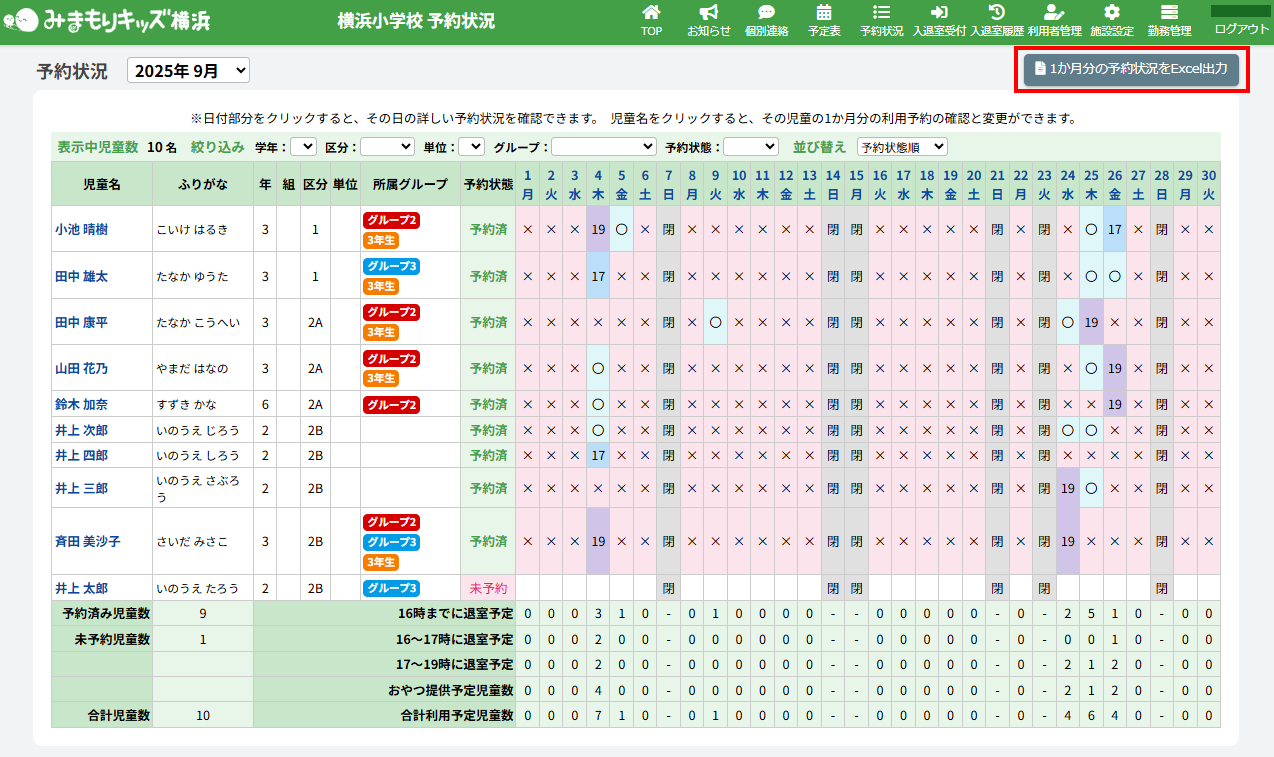Click the TOP home icon

click(651, 13)
